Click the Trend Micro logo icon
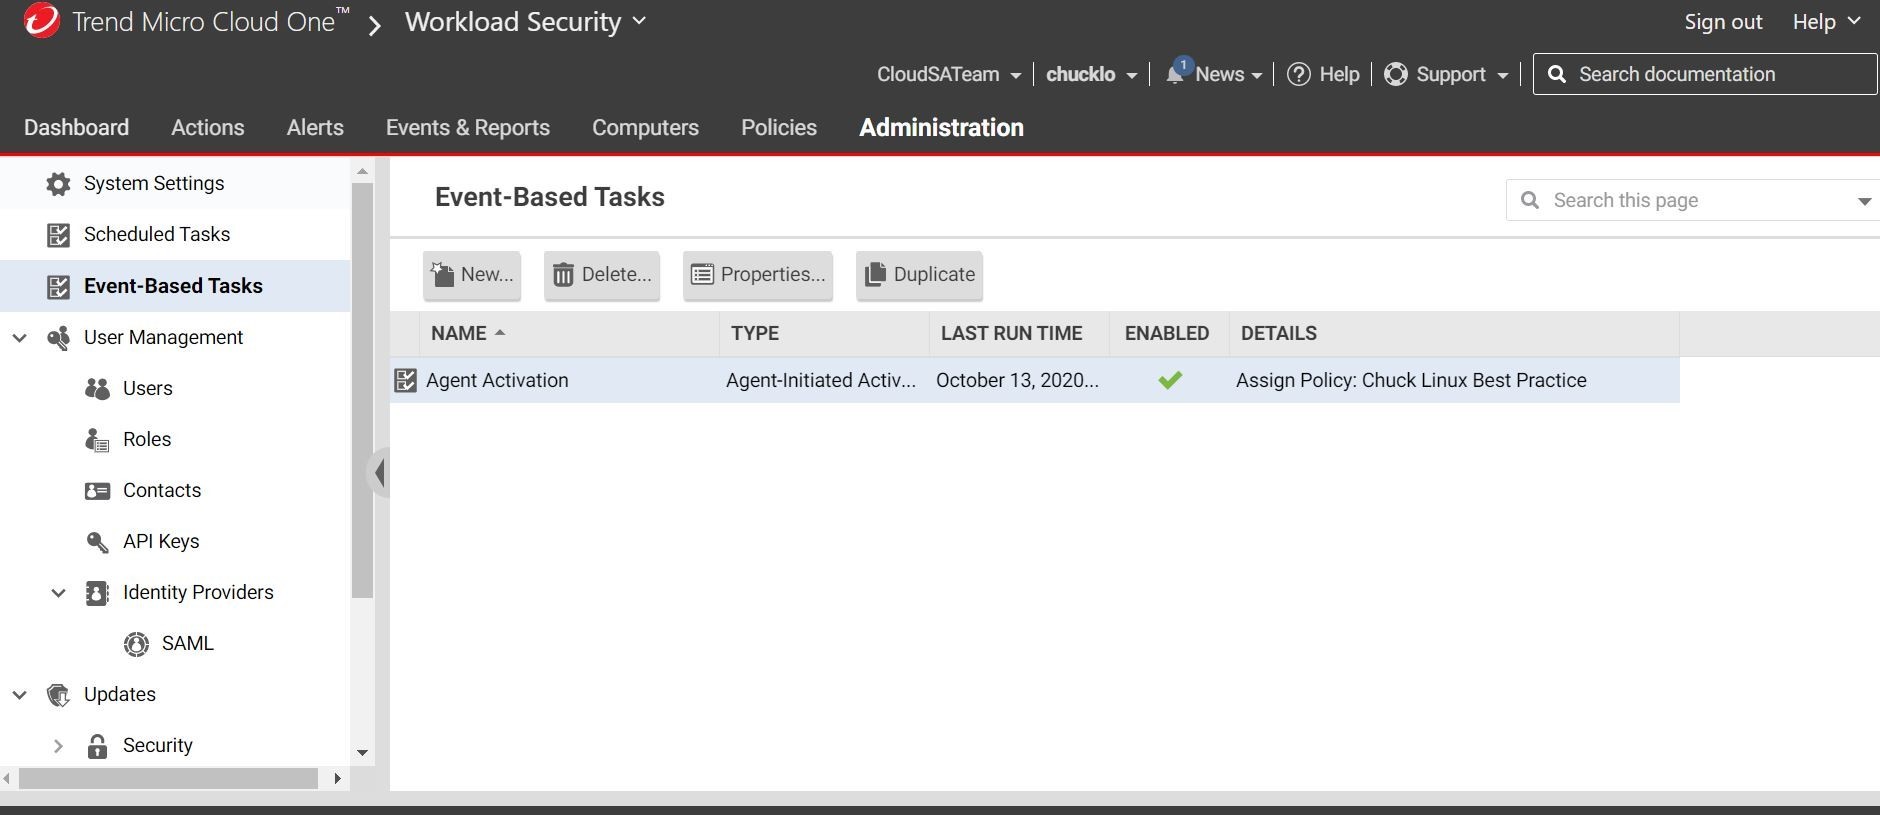Viewport: 1880px width, 815px height. (42, 21)
